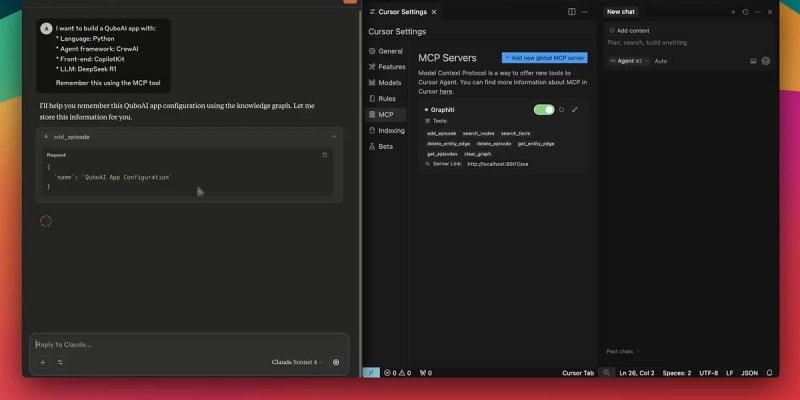Screen dimensions: 800x400
Task: Open the Indexing settings section
Action: point(391,130)
